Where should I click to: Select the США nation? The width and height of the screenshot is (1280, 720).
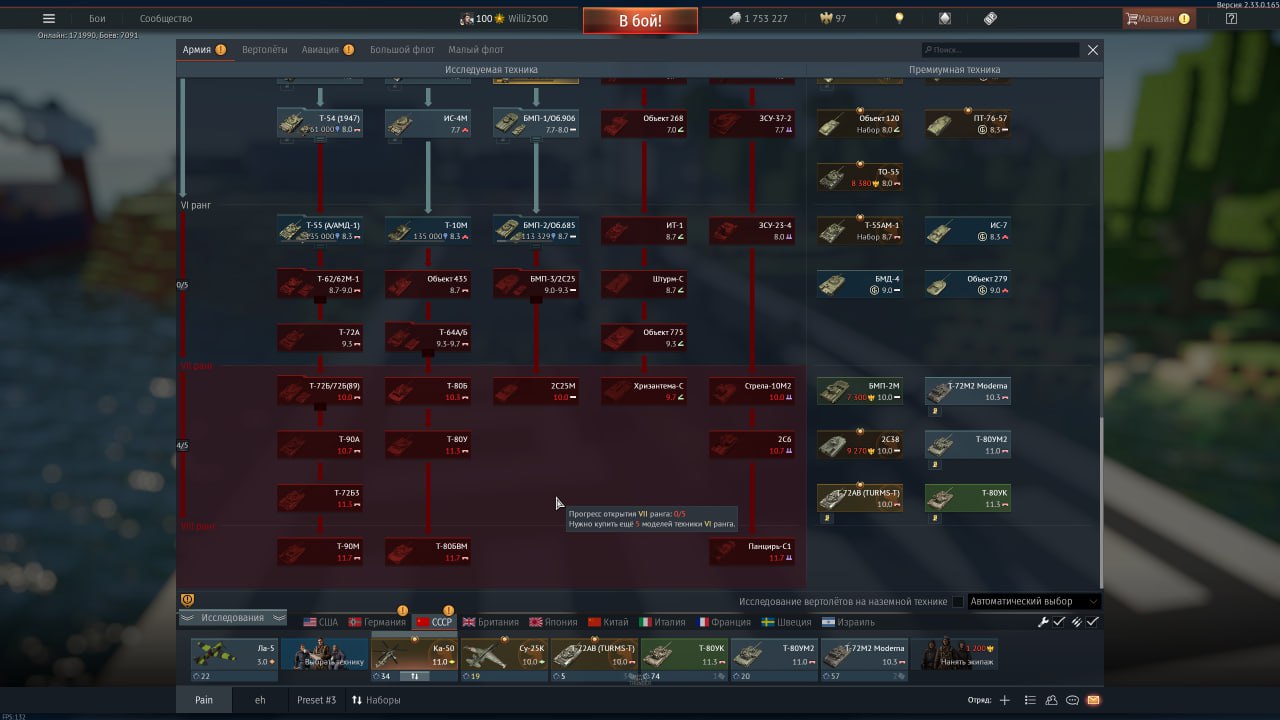click(321, 622)
